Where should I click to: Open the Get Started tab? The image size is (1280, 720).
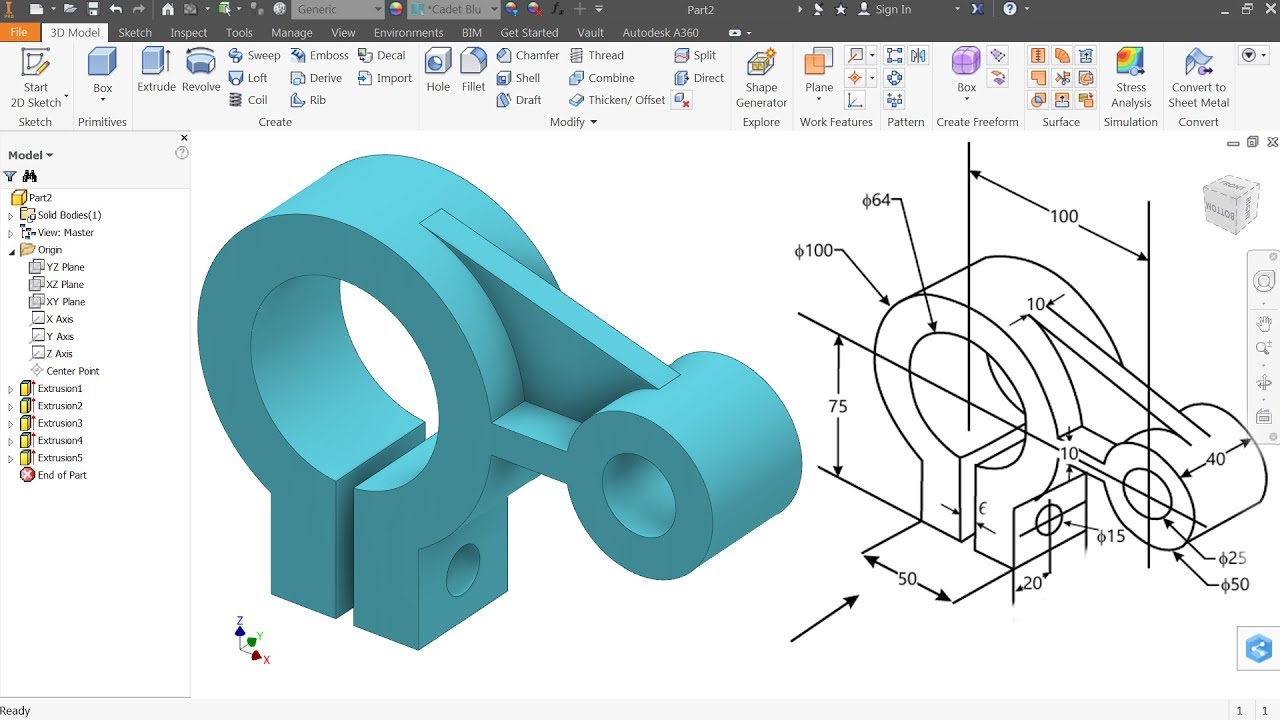click(x=529, y=32)
